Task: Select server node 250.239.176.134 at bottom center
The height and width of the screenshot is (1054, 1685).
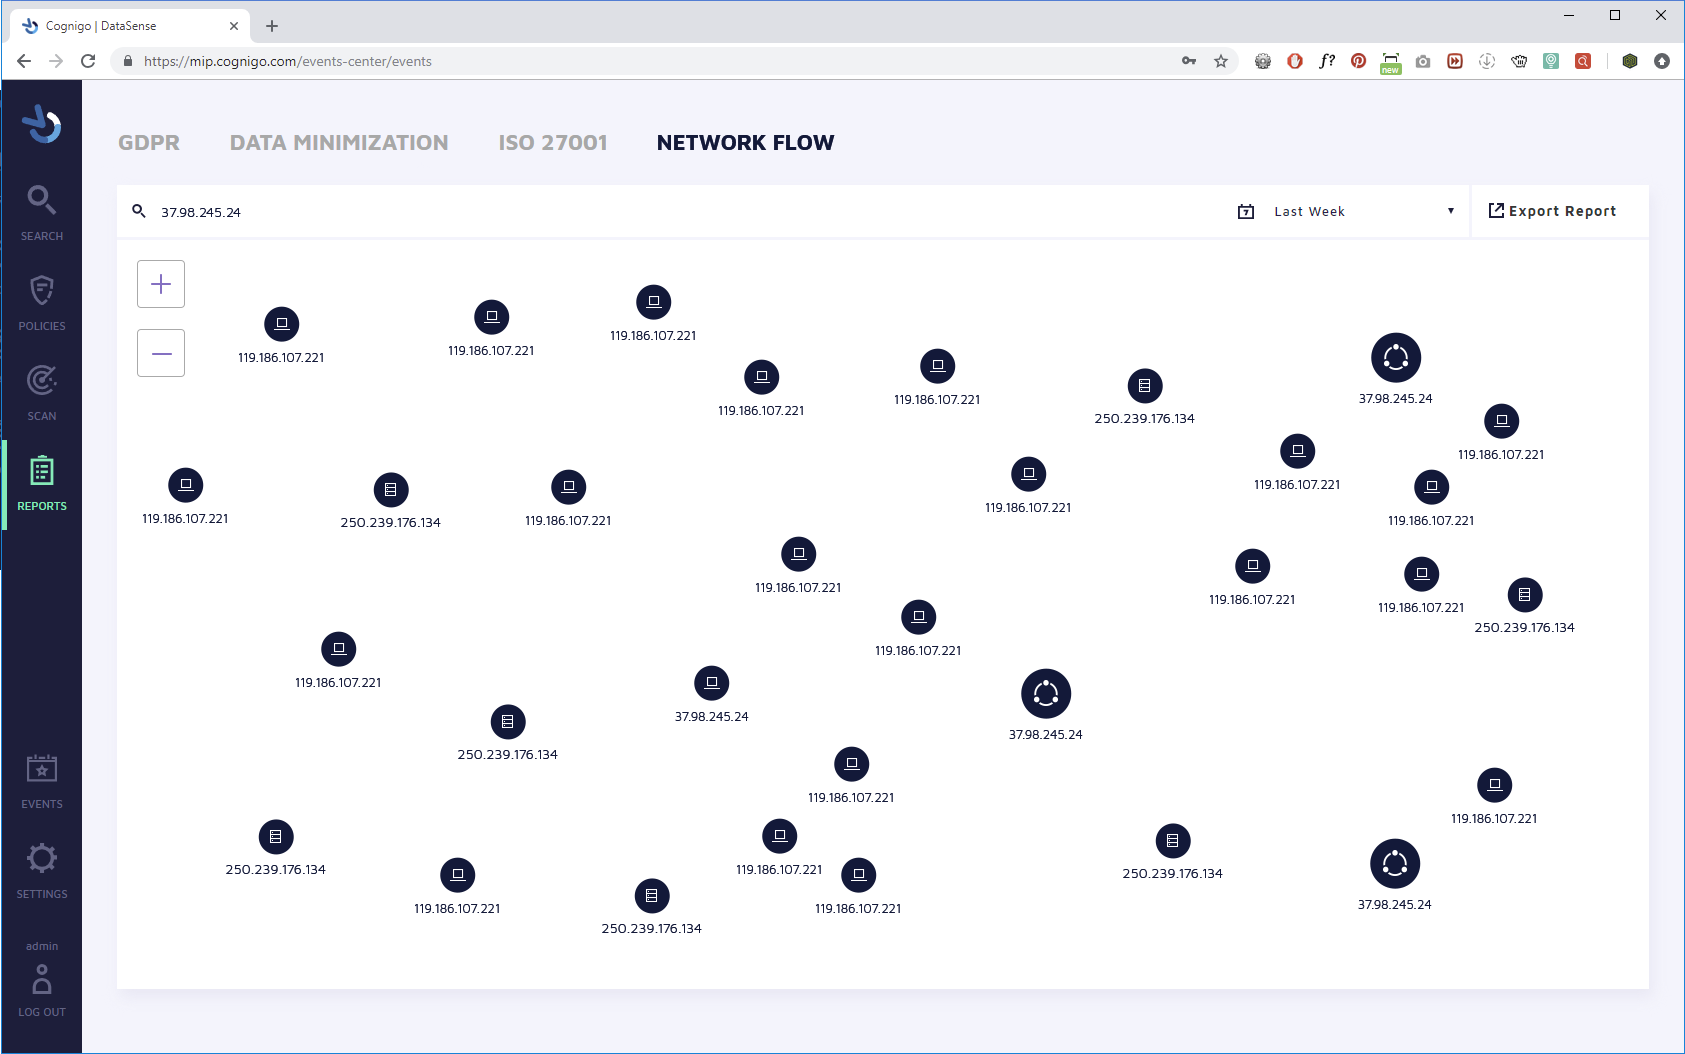Action: click(652, 896)
